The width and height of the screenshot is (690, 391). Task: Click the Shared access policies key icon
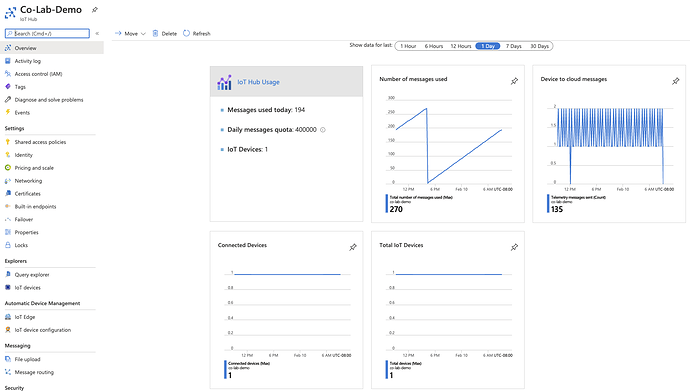point(7,142)
